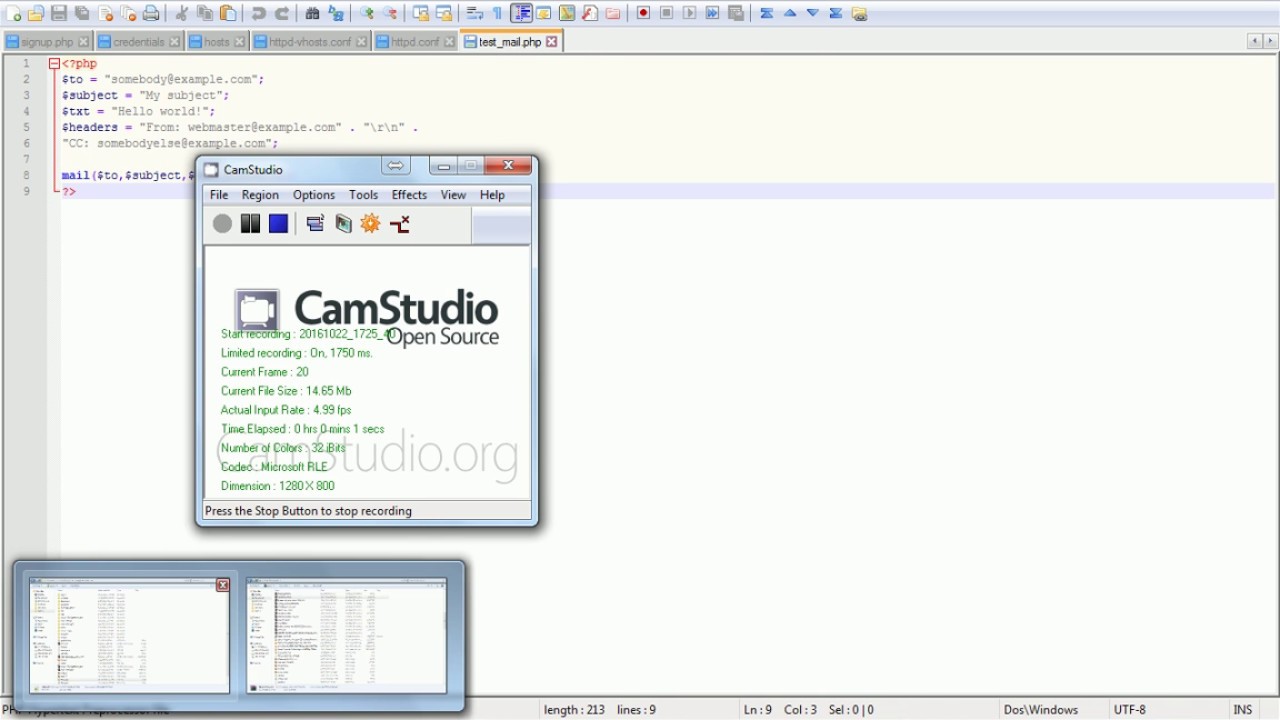This screenshot has height=720, width=1280.
Task: Click the Print toolbar icon
Action: click(151, 14)
